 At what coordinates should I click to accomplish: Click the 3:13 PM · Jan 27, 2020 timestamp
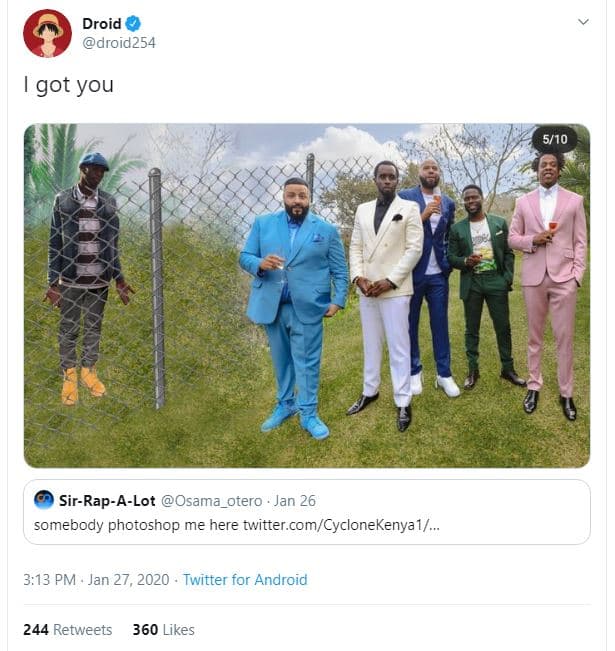95,580
